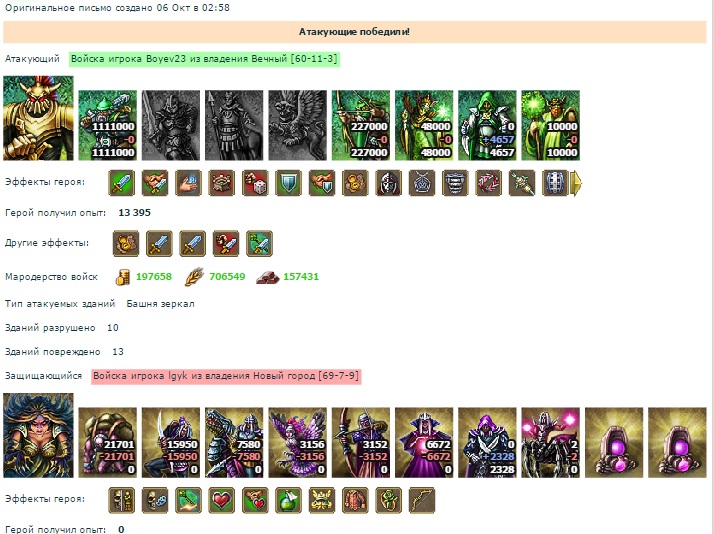
Task: Click the first sword hero effect icon
Action: point(122,183)
